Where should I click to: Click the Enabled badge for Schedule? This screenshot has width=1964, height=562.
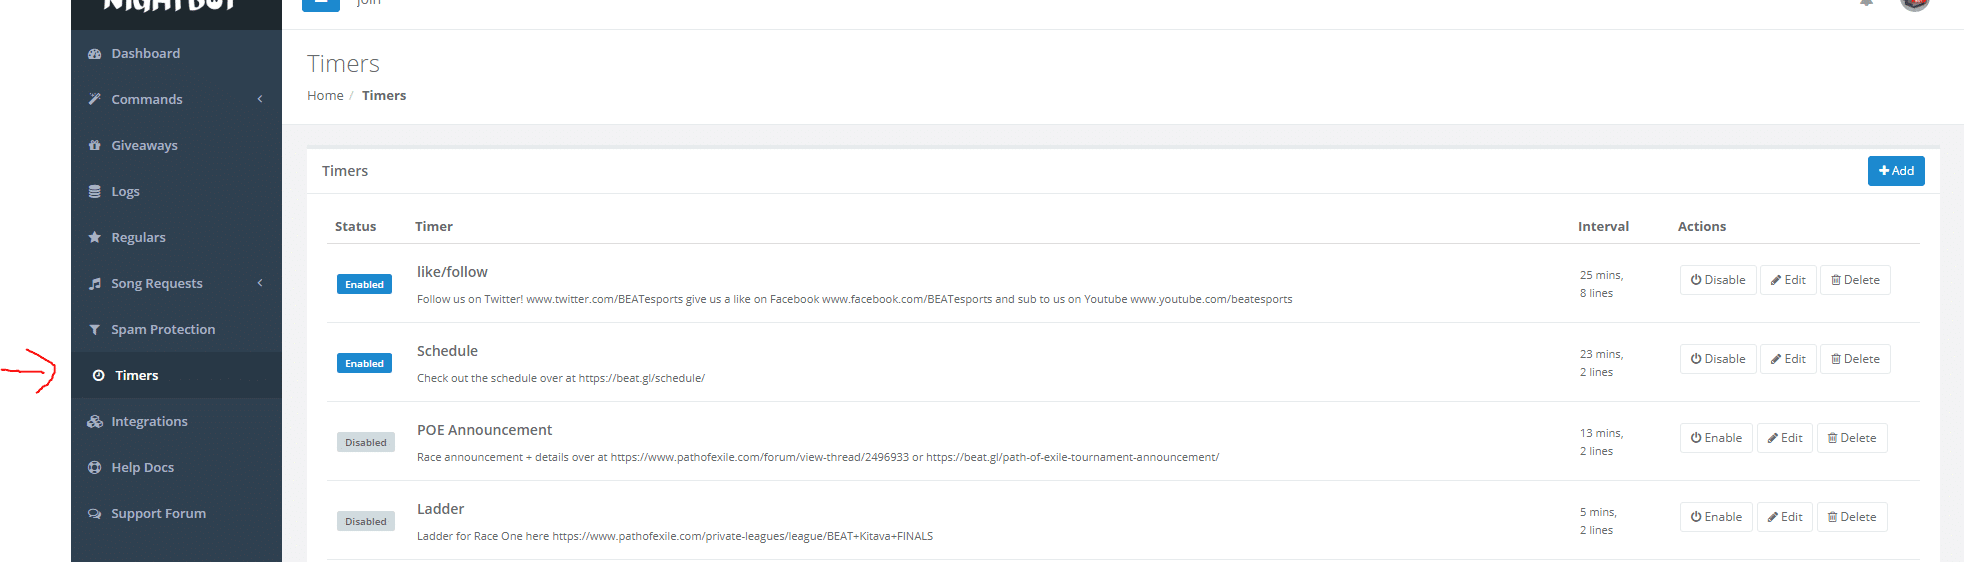tap(364, 363)
